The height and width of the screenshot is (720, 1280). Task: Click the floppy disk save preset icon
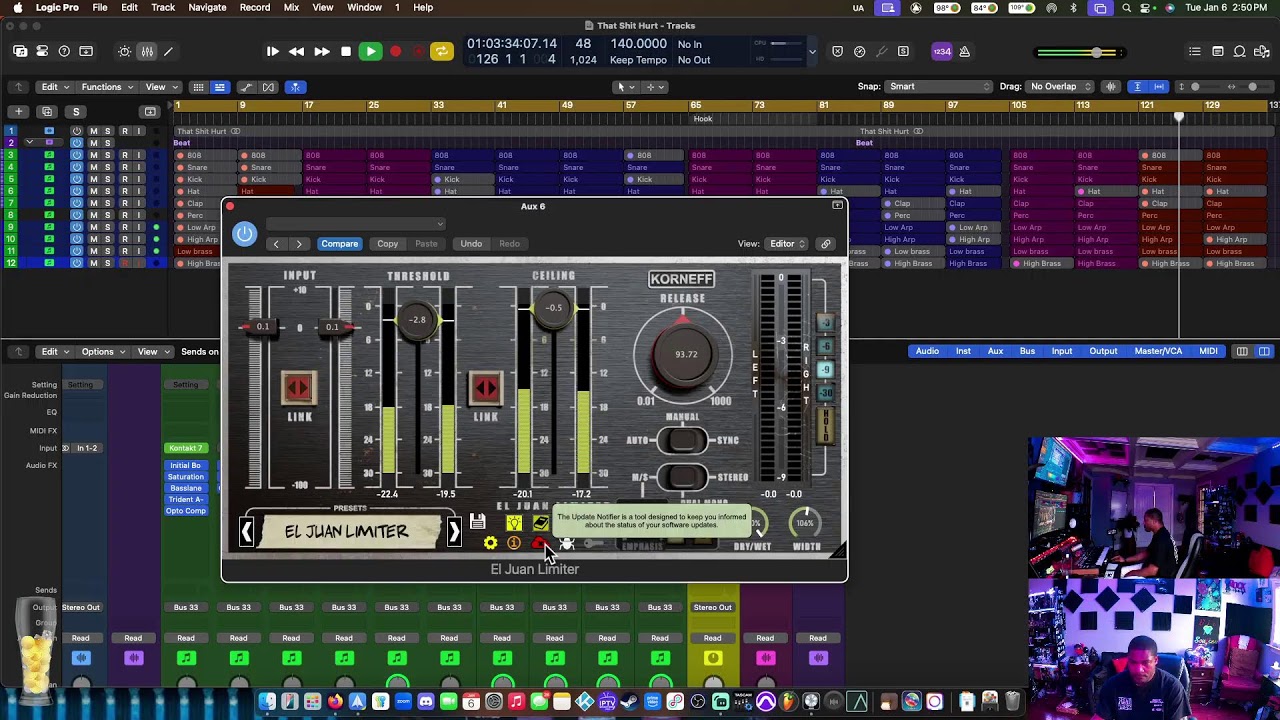[x=477, y=522]
